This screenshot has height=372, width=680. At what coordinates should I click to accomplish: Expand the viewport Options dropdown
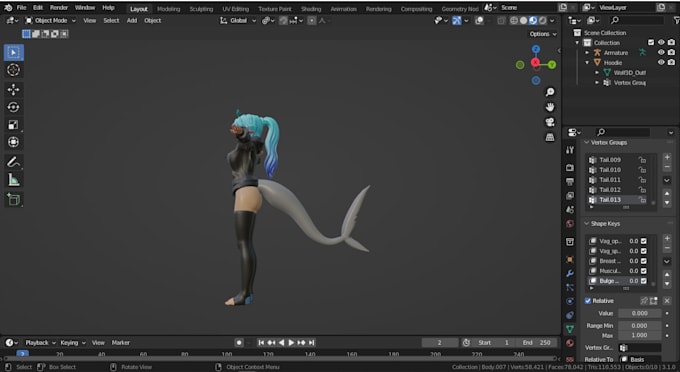click(x=542, y=34)
